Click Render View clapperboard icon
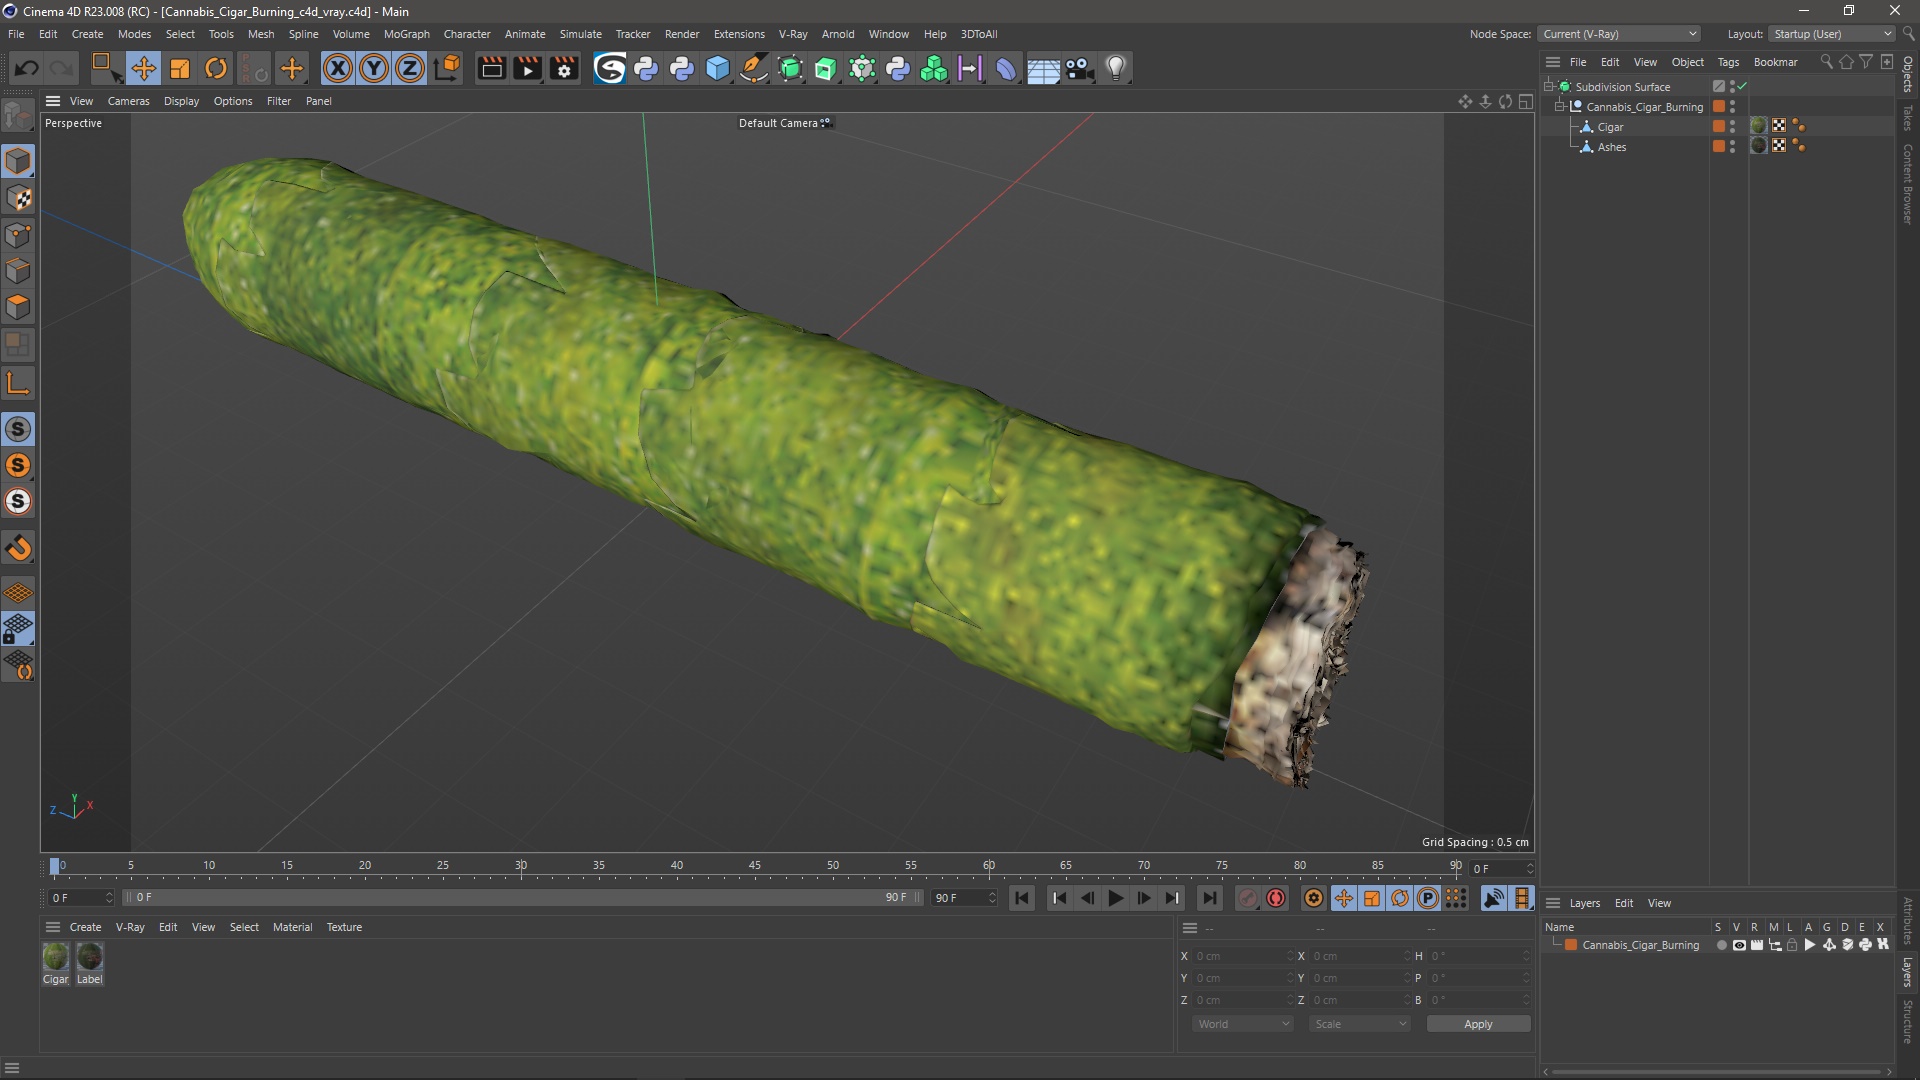The image size is (1920, 1080). [491, 68]
